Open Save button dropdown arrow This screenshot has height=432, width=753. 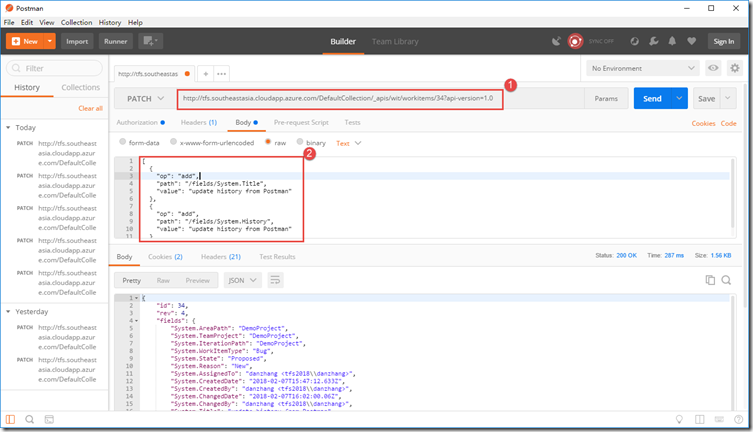(x=728, y=98)
